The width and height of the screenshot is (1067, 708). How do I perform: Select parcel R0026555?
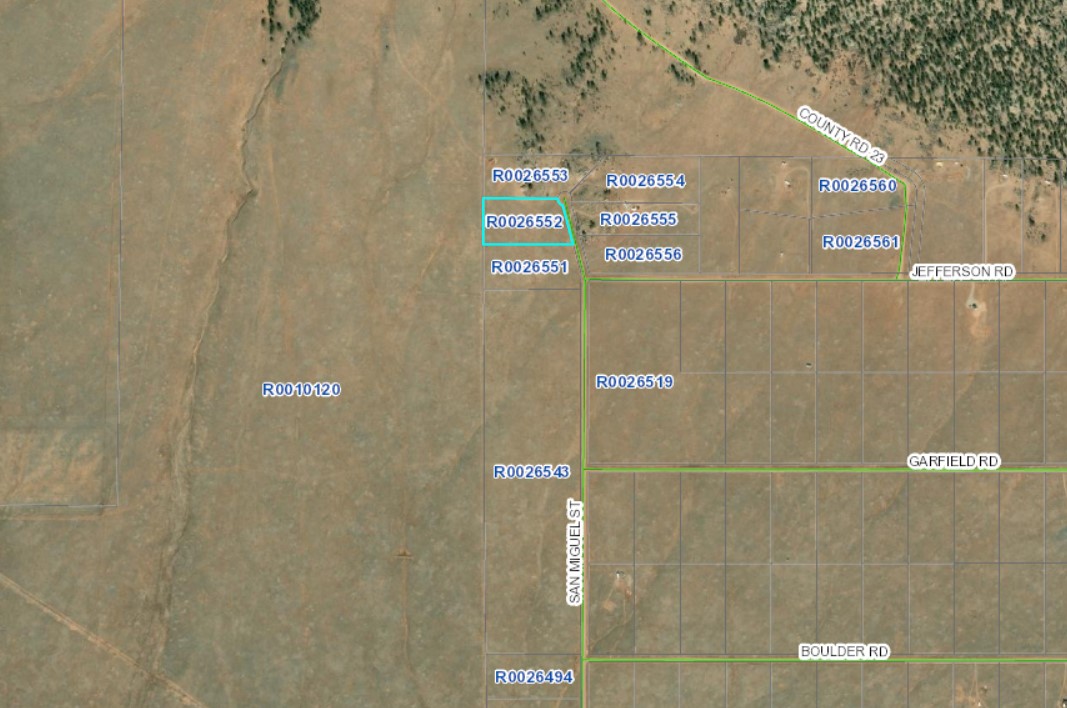pyautogui.click(x=638, y=219)
